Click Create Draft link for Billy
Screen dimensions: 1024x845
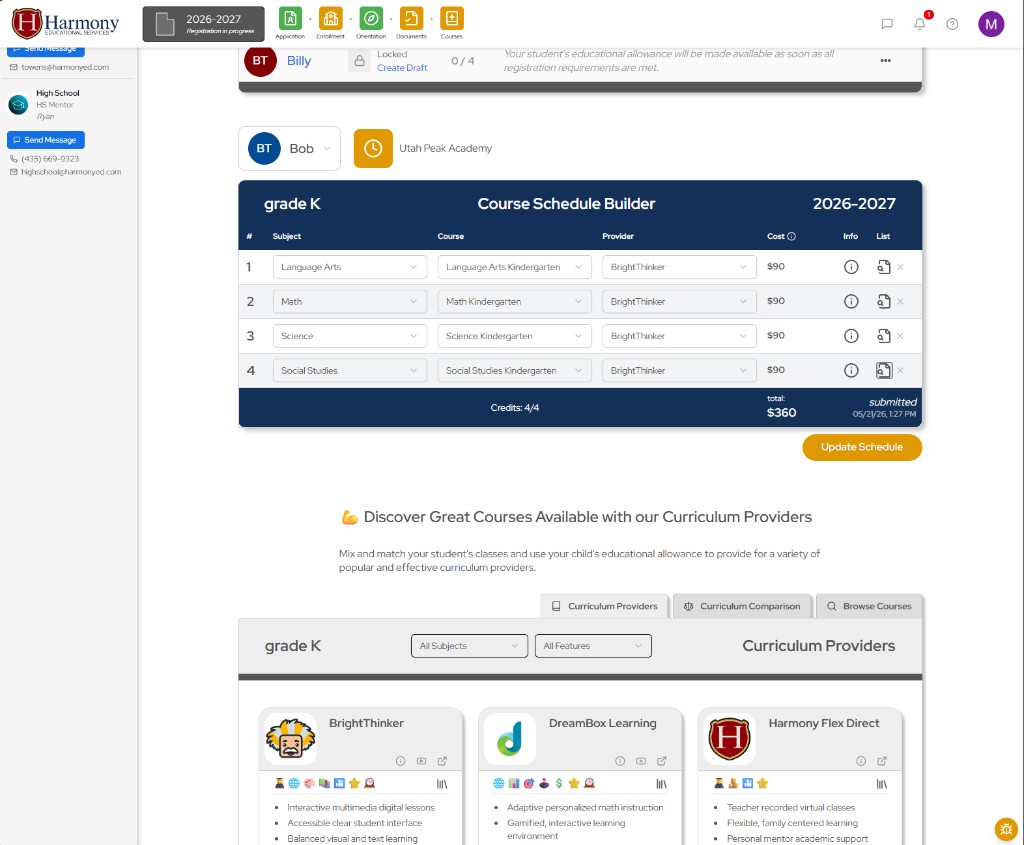coord(402,68)
